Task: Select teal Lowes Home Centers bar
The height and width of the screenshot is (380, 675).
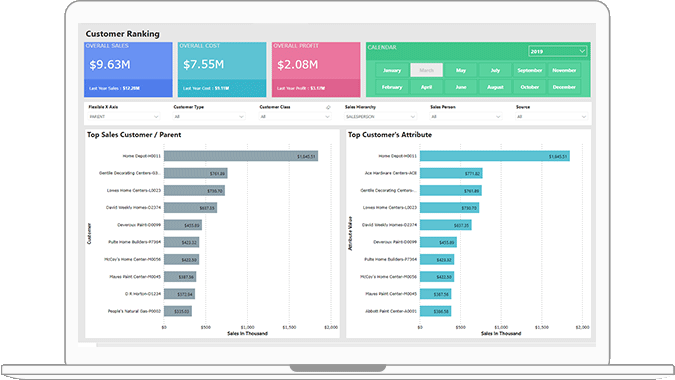Action: coord(449,208)
